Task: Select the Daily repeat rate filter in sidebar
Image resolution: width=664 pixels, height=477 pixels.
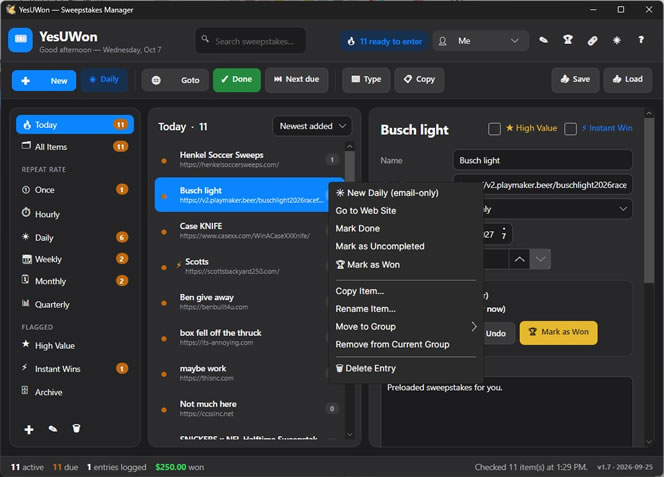Action: 75,237
